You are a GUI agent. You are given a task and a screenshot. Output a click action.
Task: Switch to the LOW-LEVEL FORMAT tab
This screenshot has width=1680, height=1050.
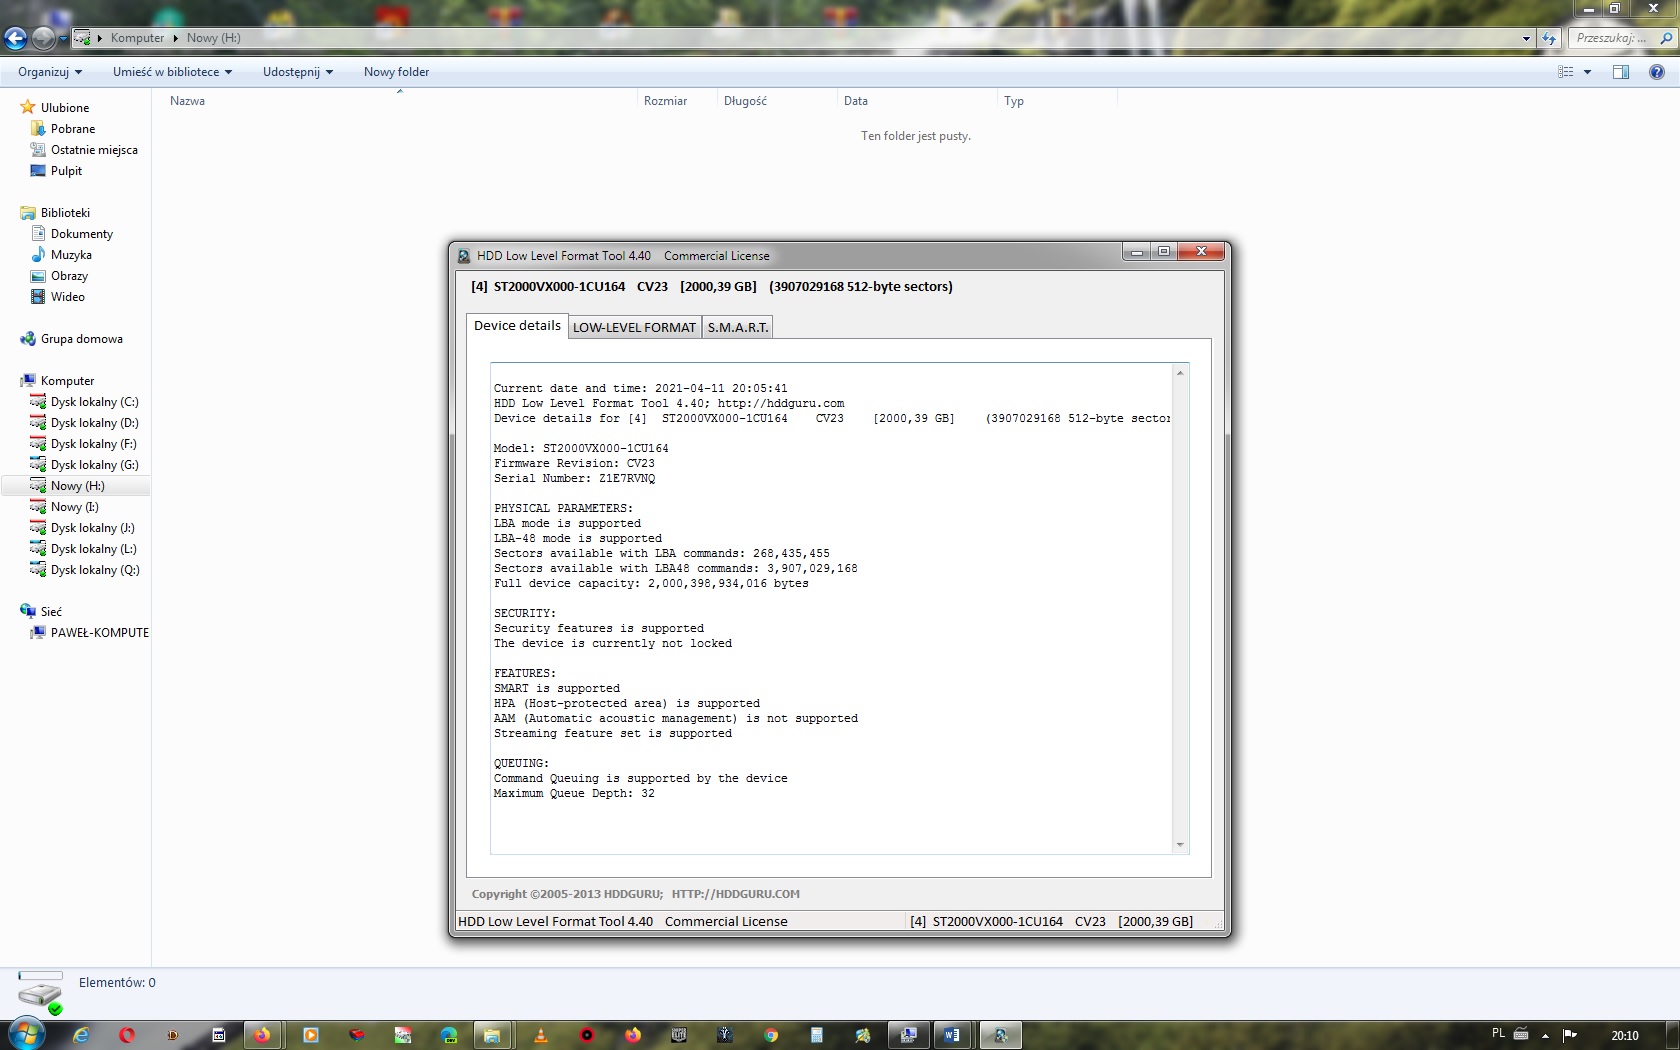[x=634, y=327]
